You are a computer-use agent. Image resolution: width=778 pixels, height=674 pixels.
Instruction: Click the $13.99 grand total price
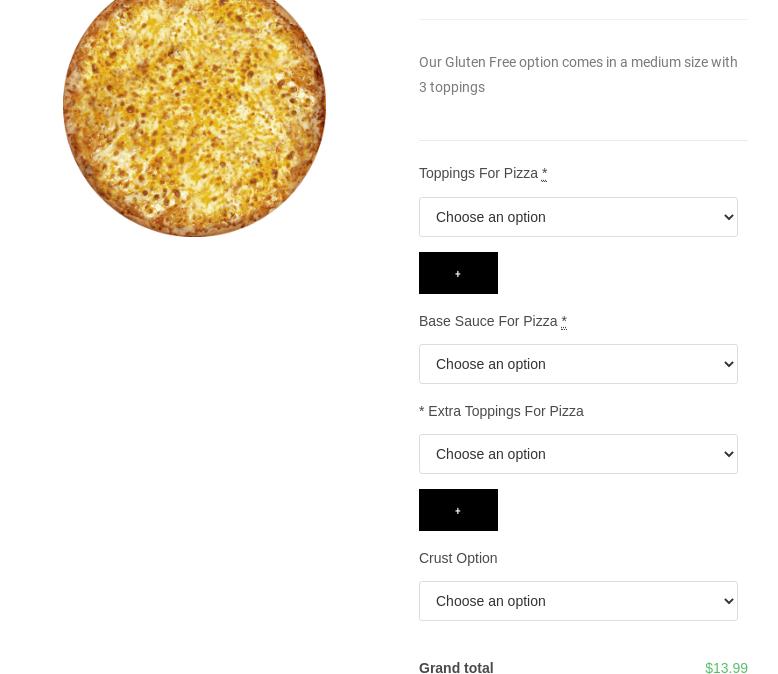click(726, 667)
